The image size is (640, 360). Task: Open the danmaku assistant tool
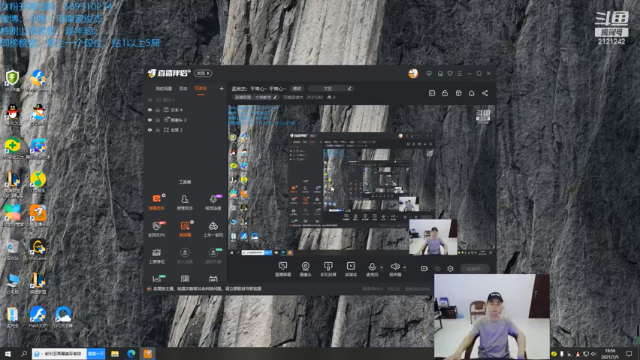(156, 202)
